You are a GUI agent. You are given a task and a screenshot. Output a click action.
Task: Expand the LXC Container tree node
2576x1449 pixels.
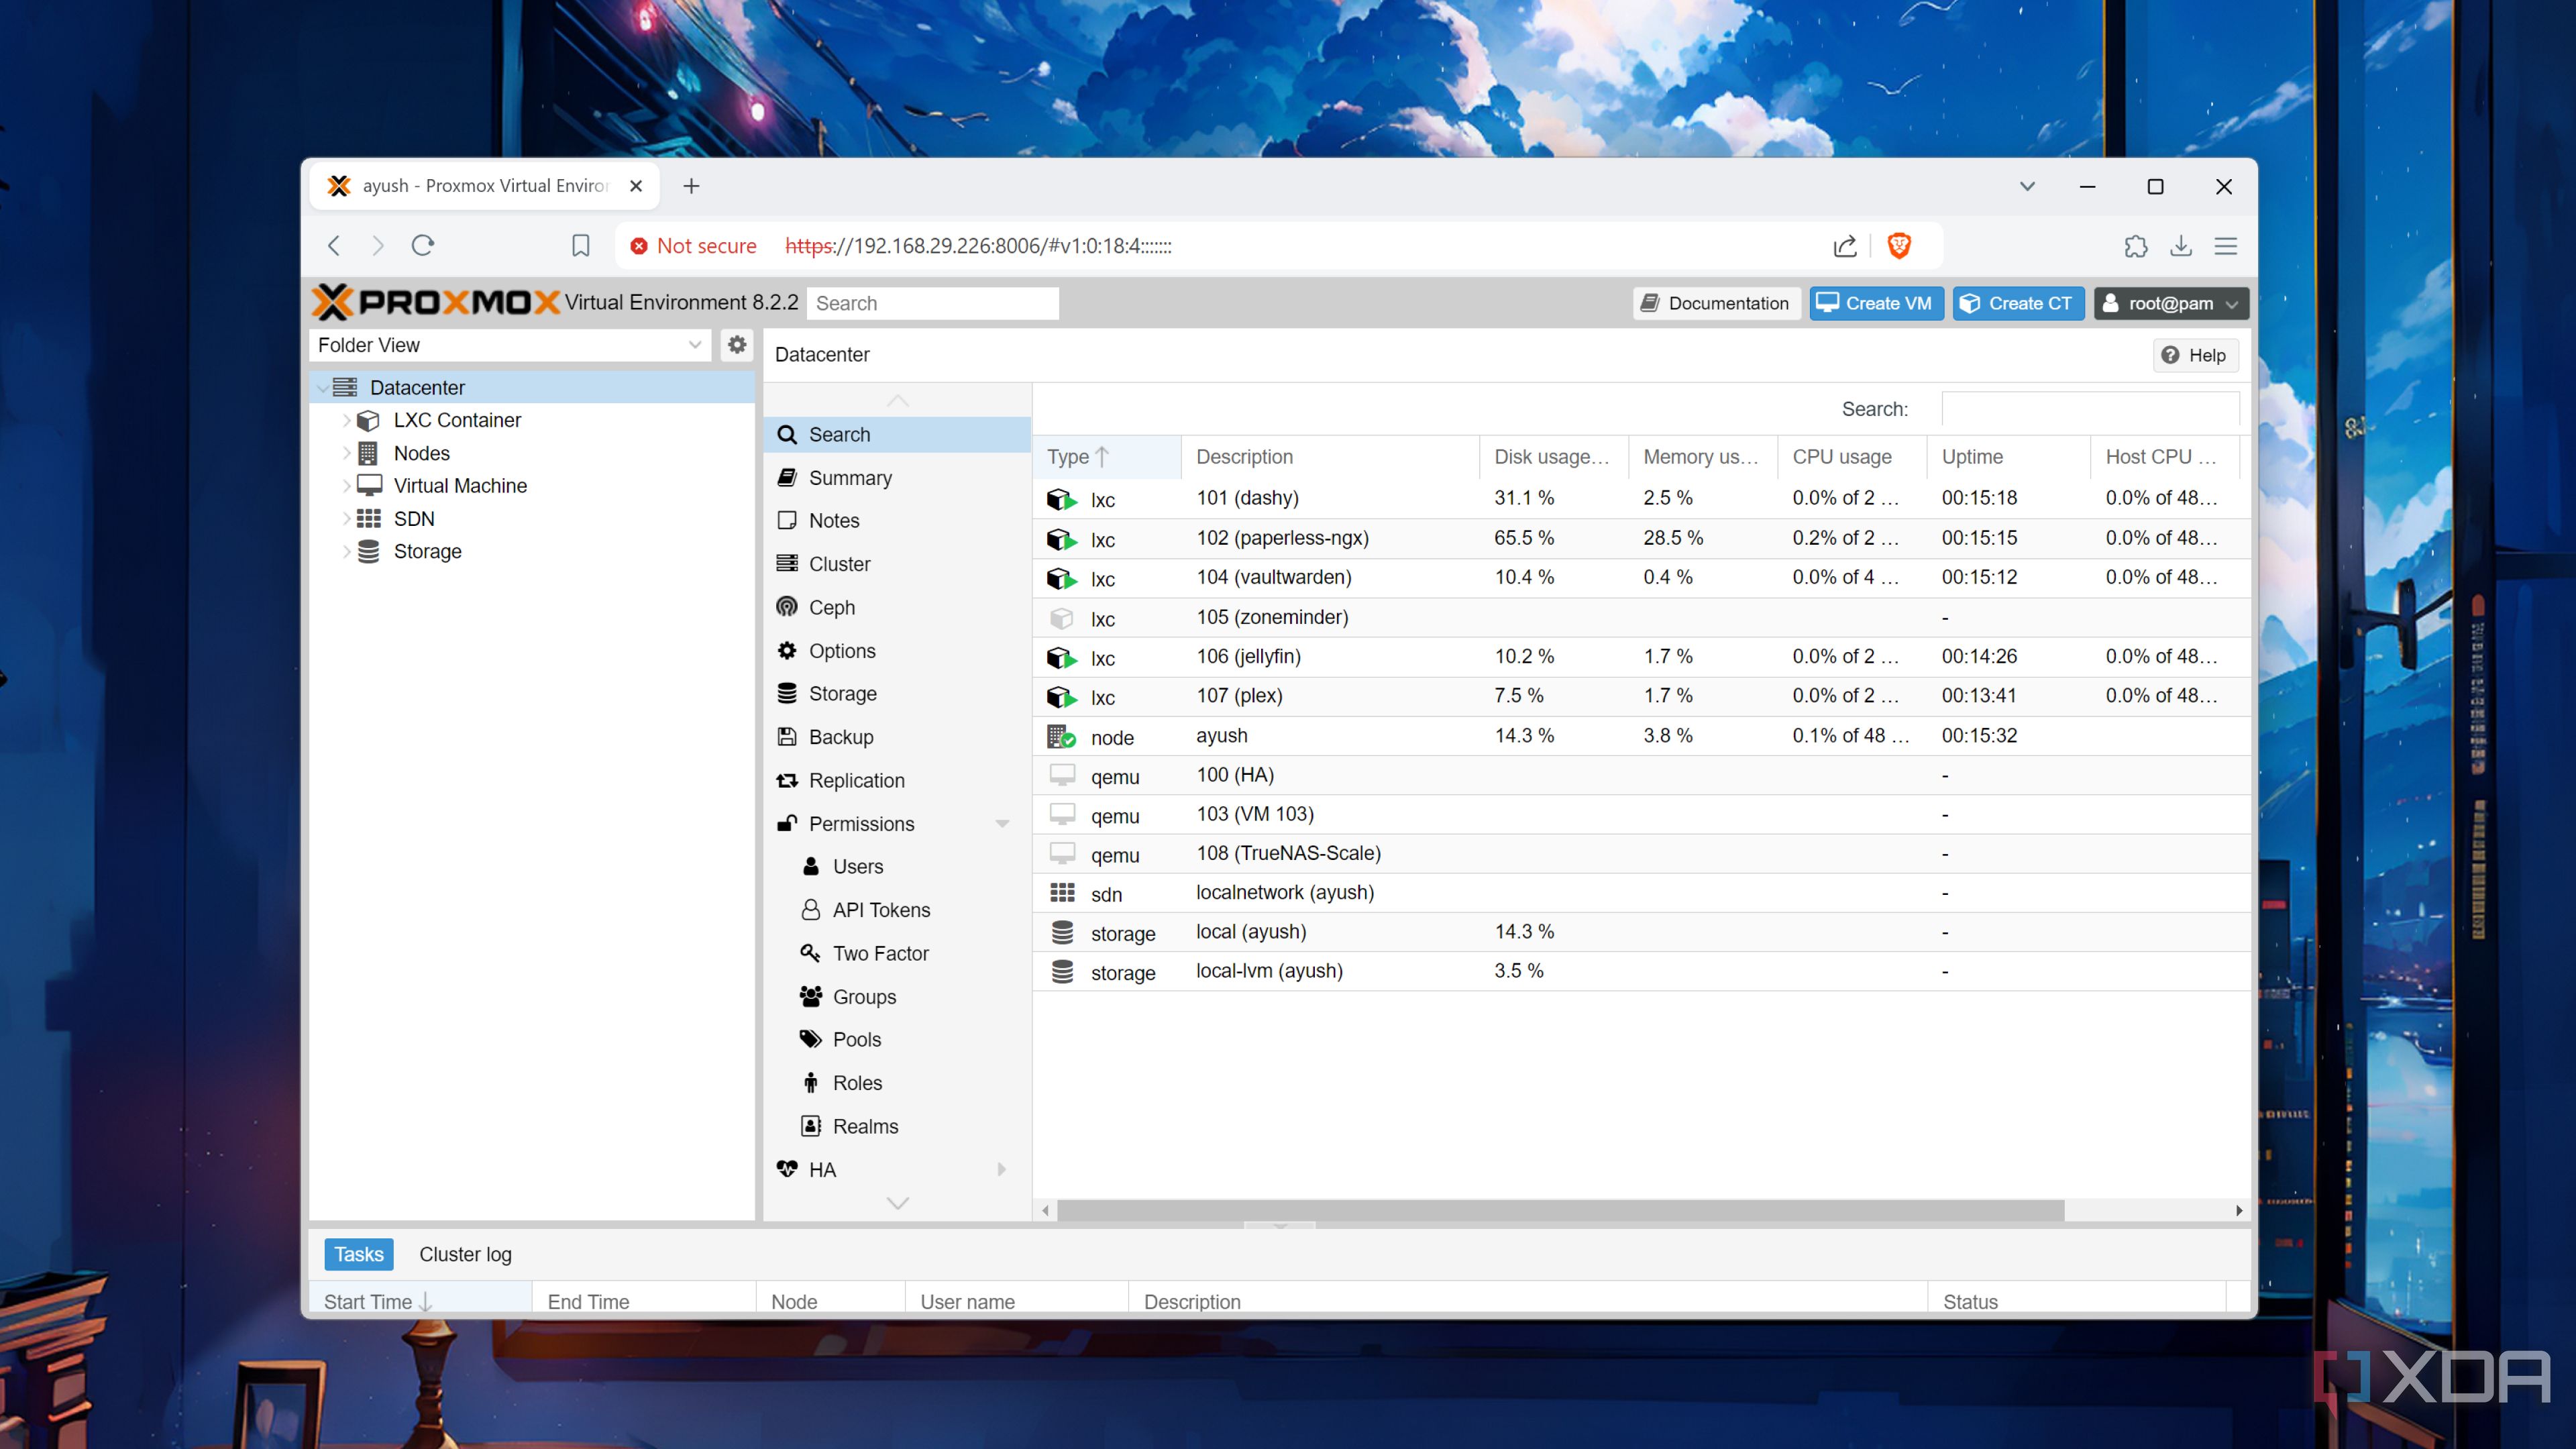(x=347, y=420)
